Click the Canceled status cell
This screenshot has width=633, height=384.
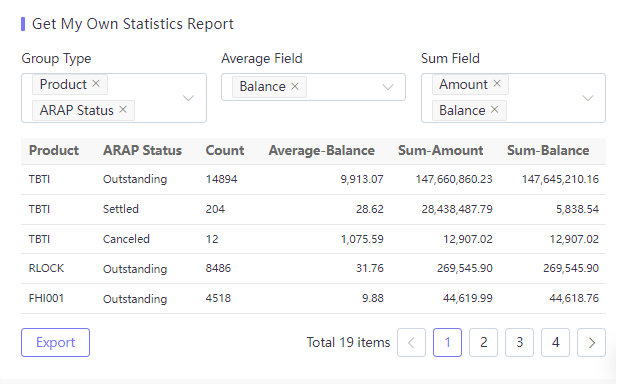[126, 239]
